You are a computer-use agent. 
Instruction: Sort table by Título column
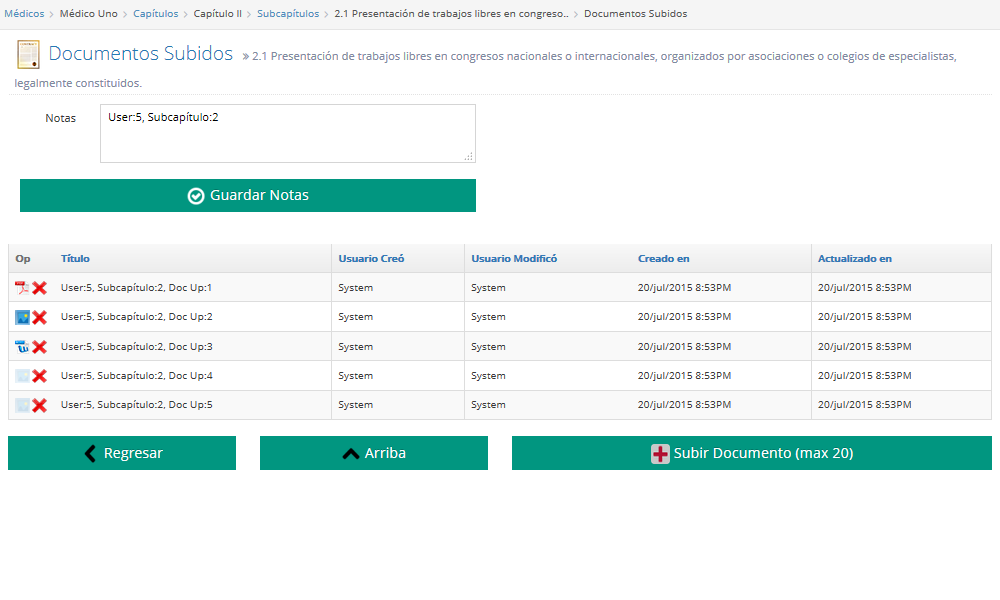click(75, 259)
